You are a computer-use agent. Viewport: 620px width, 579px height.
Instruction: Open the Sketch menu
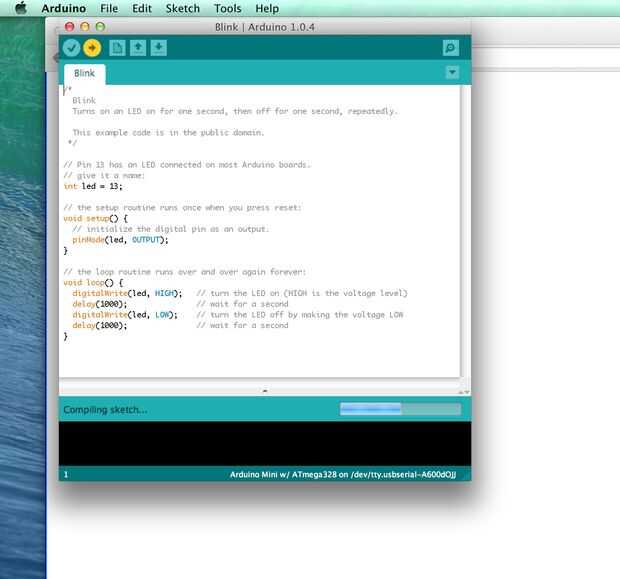183,8
